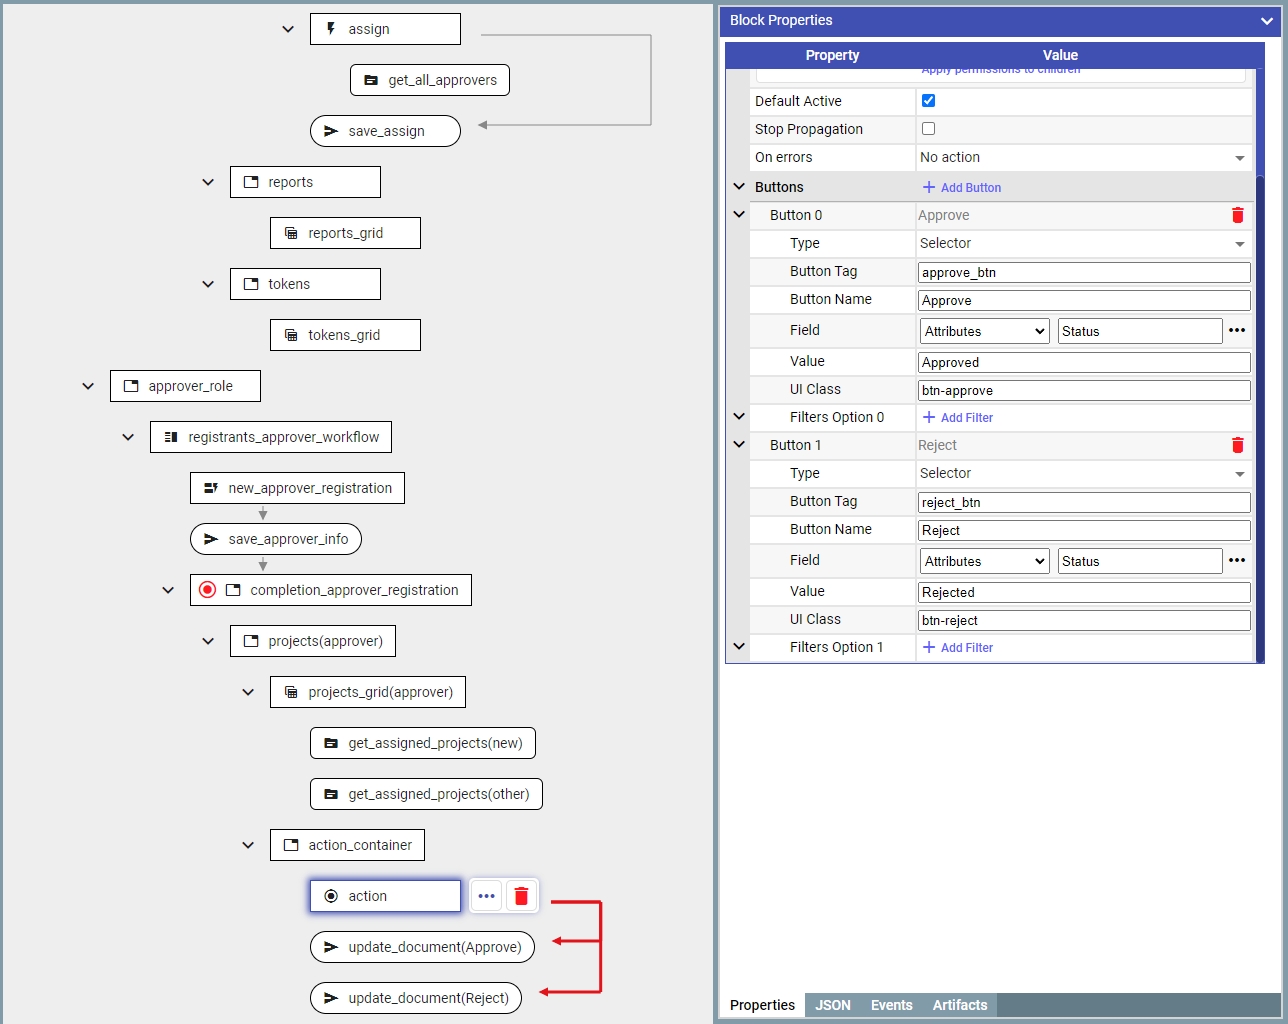Image resolution: width=1288 pixels, height=1024 pixels.
Task: Enable the Stop Propagation checkbox
Action: click(x=928, y=129)
